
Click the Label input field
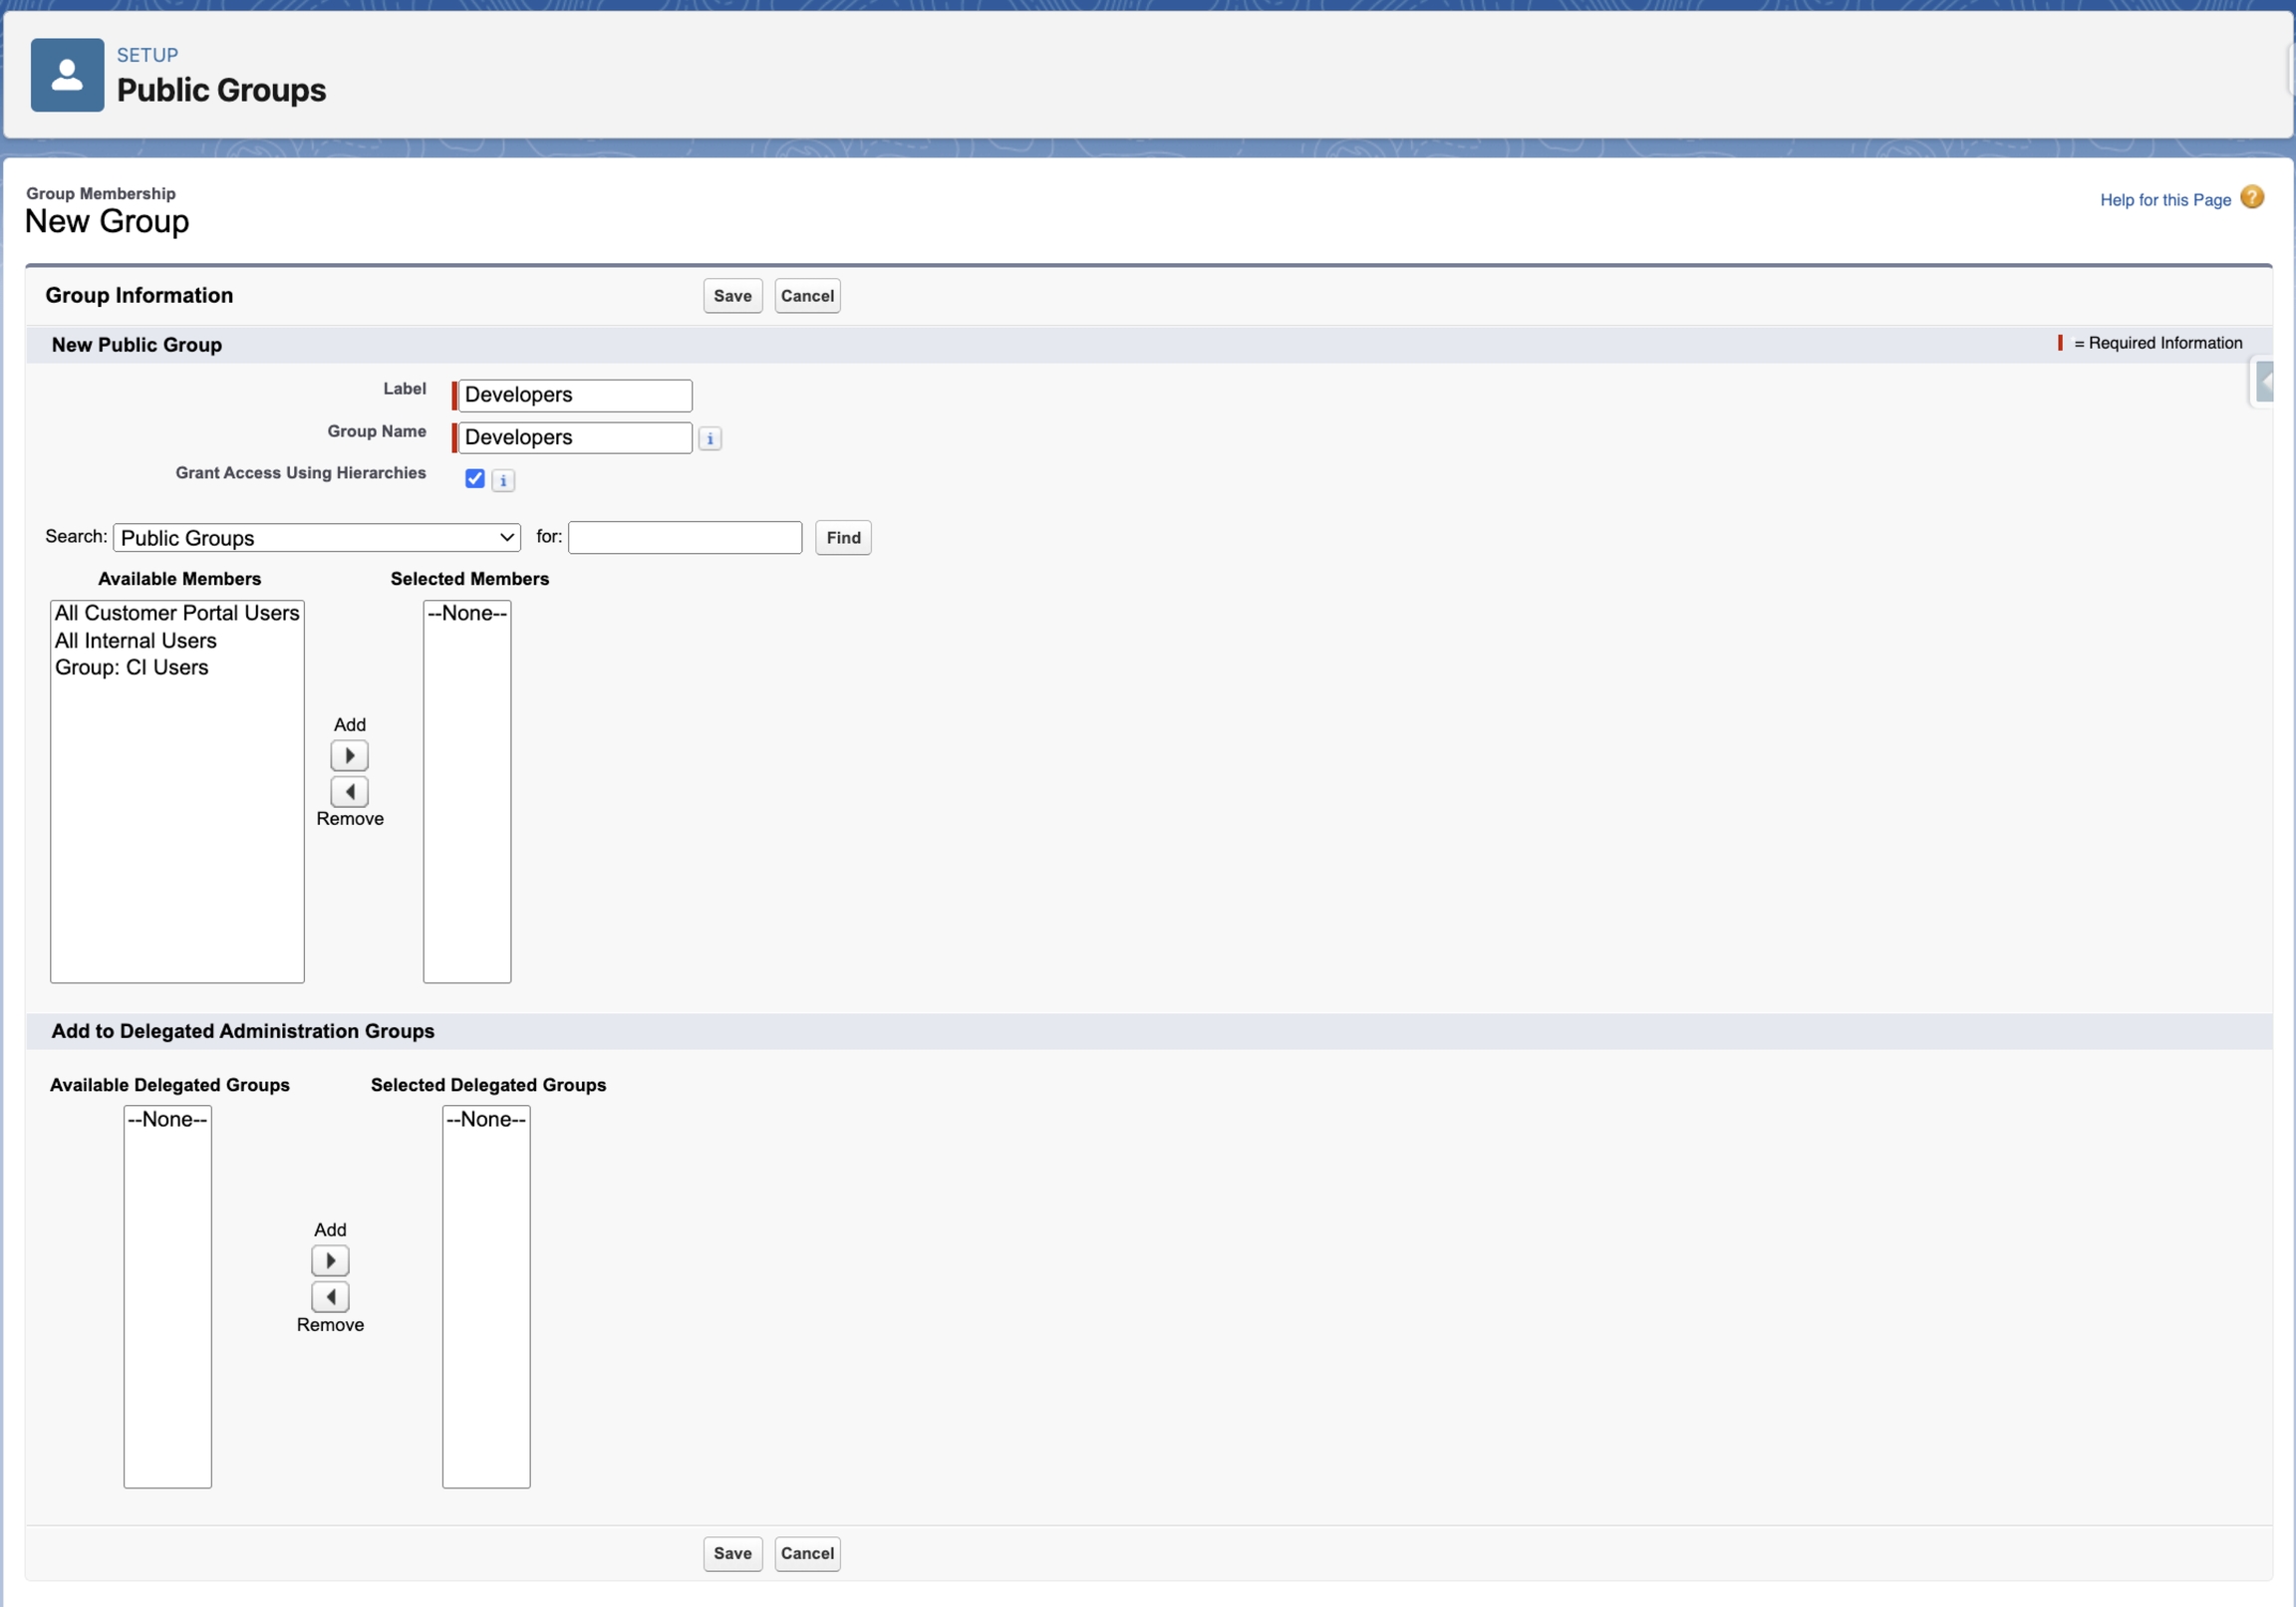click(575, 395)
